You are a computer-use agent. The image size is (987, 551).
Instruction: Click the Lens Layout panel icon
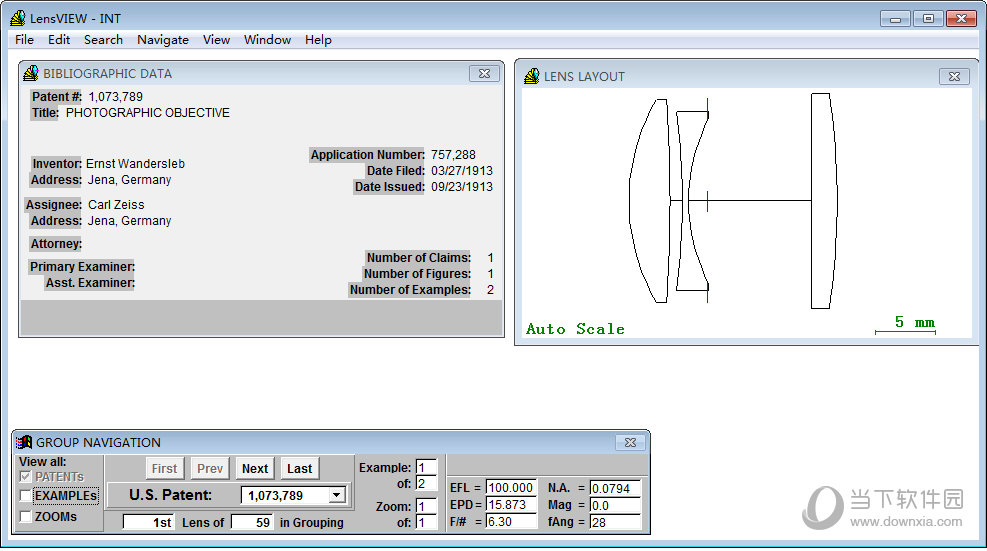tap(532, 76)
